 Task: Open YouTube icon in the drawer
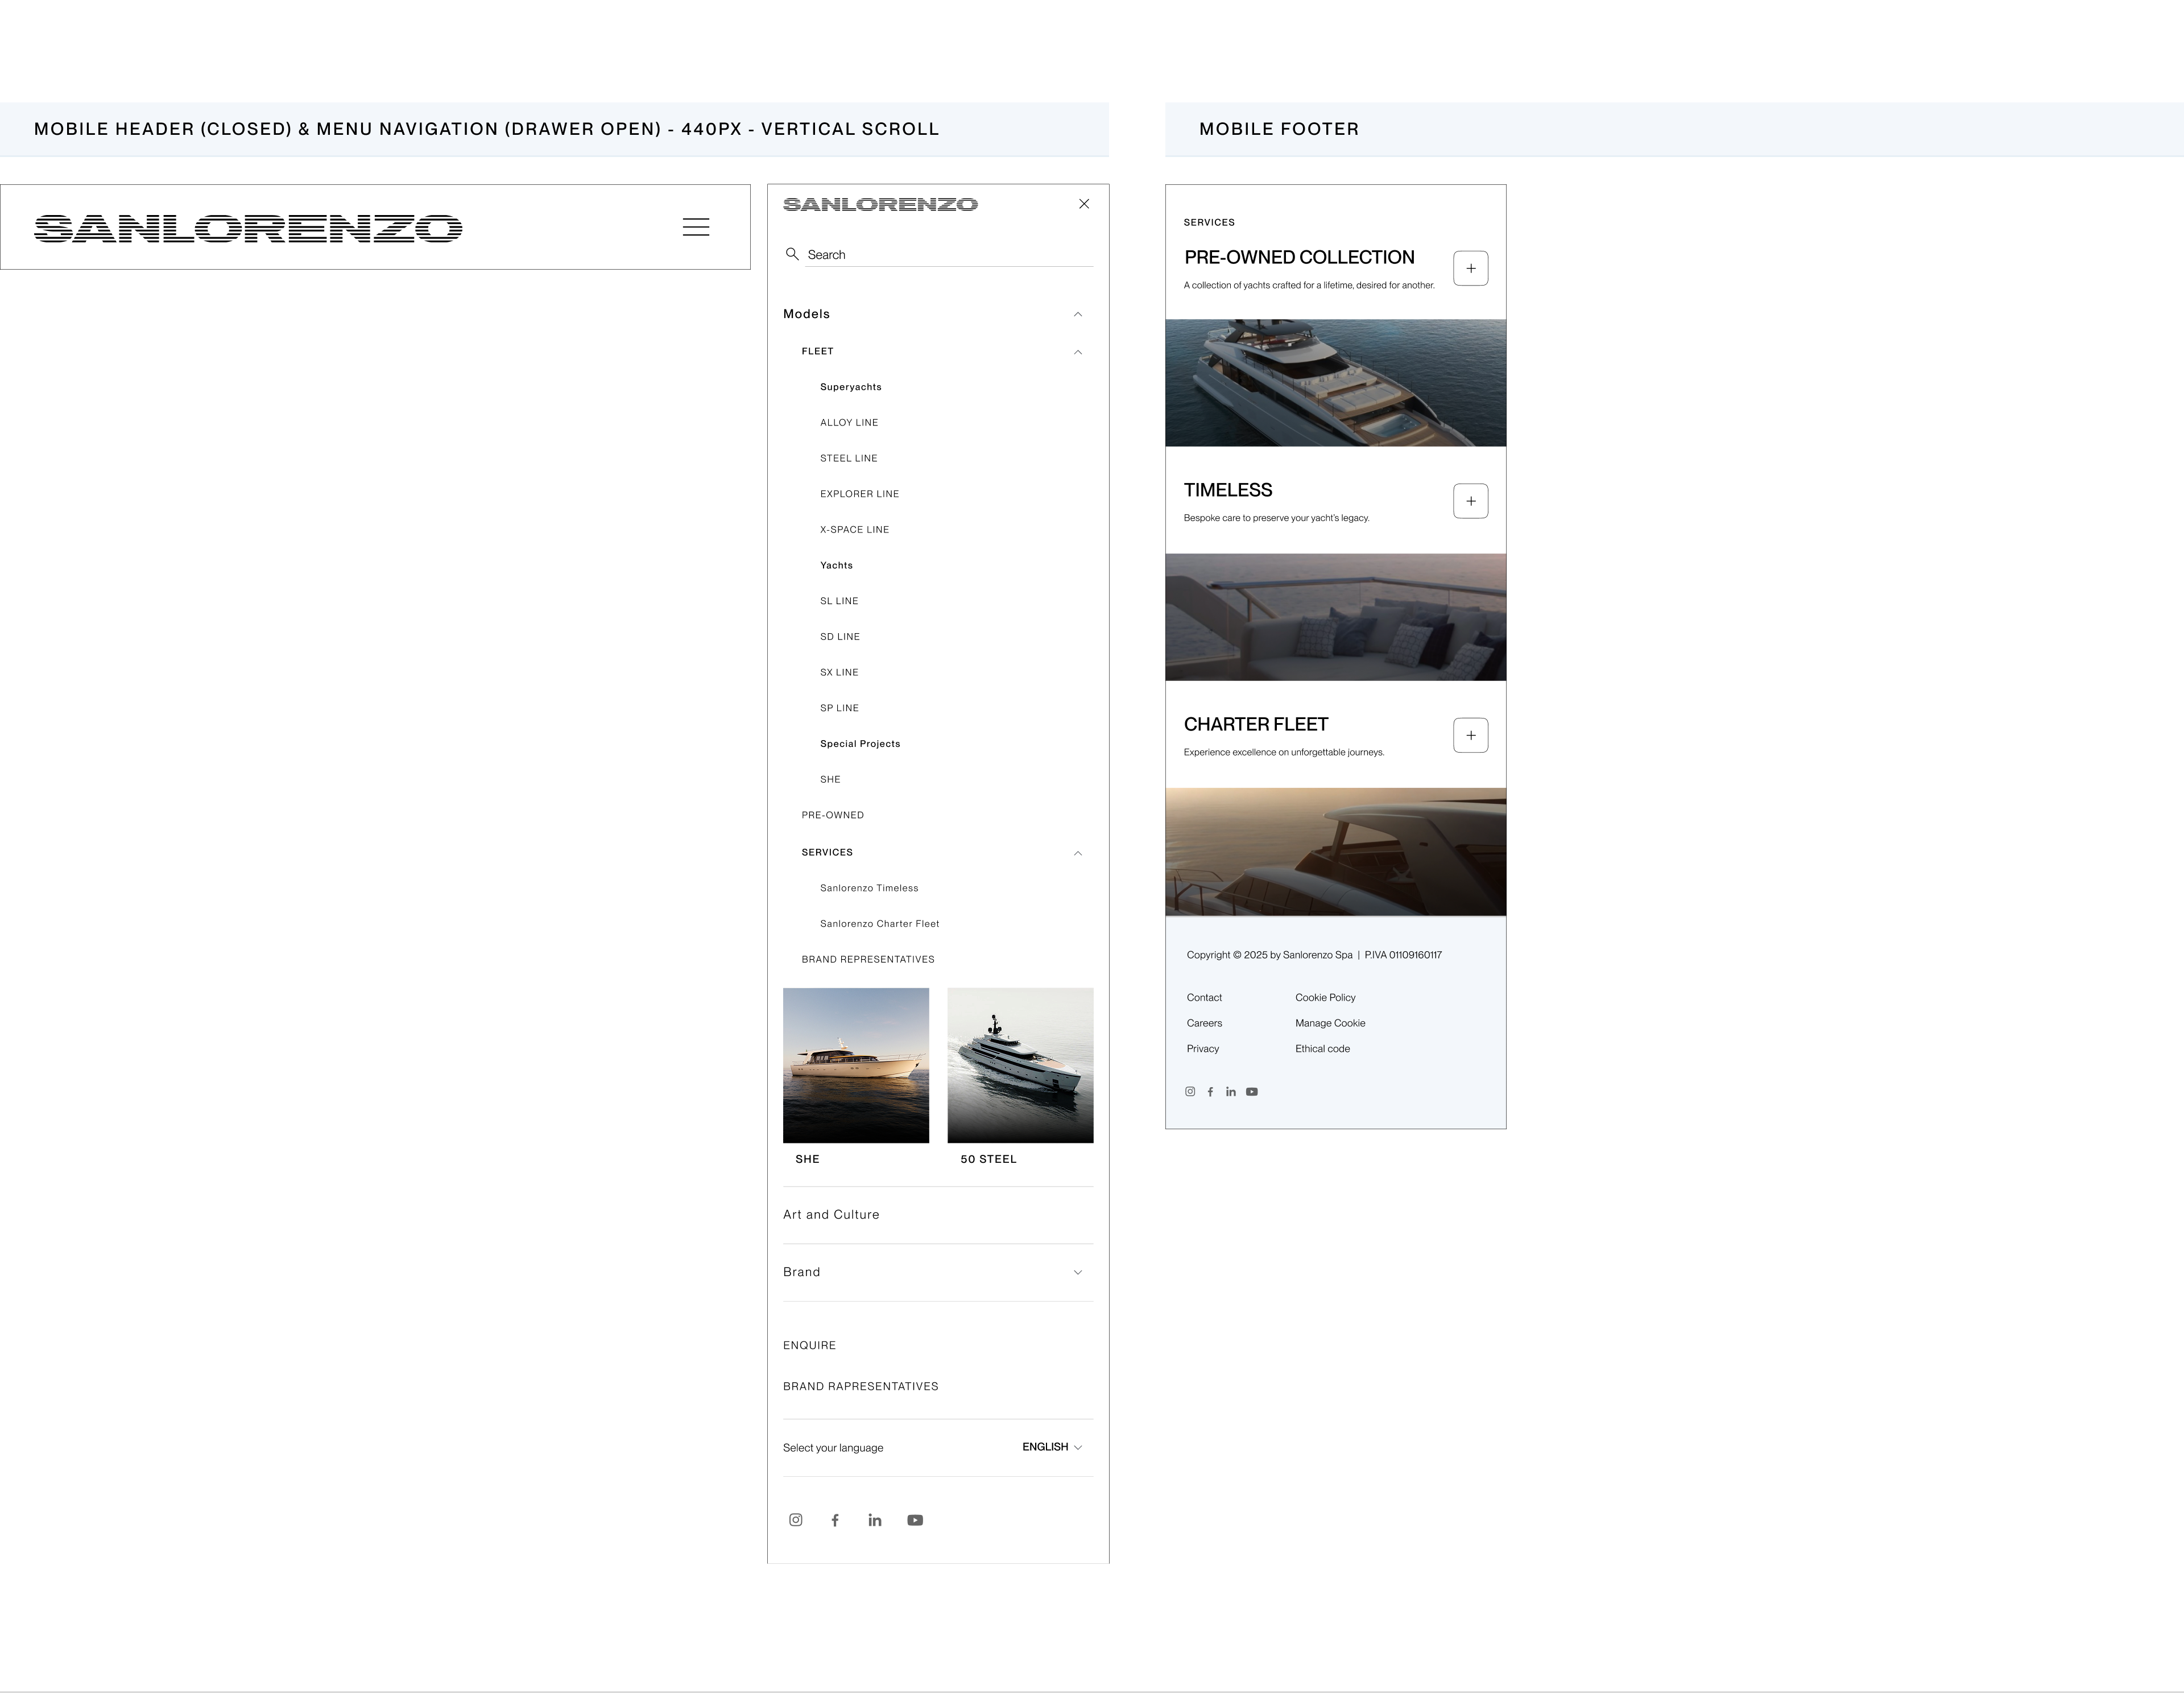click(915, 1520)
